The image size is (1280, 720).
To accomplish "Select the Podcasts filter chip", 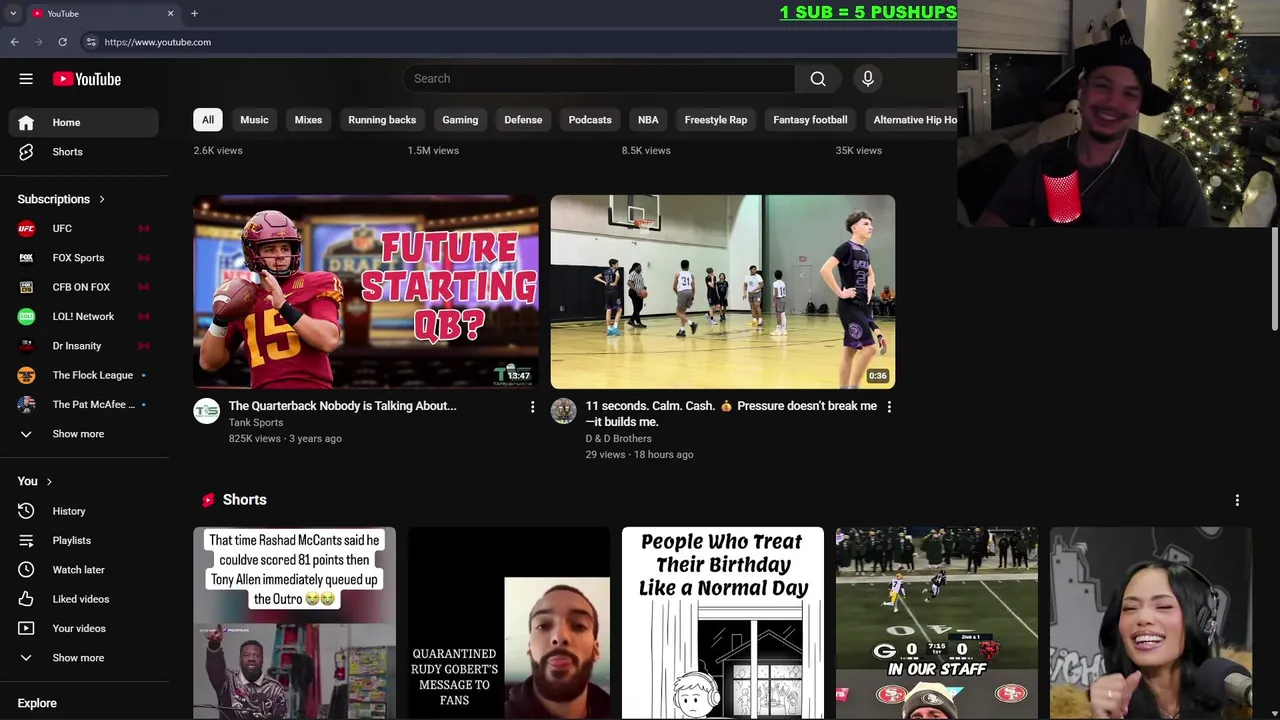I will point(590,120).
